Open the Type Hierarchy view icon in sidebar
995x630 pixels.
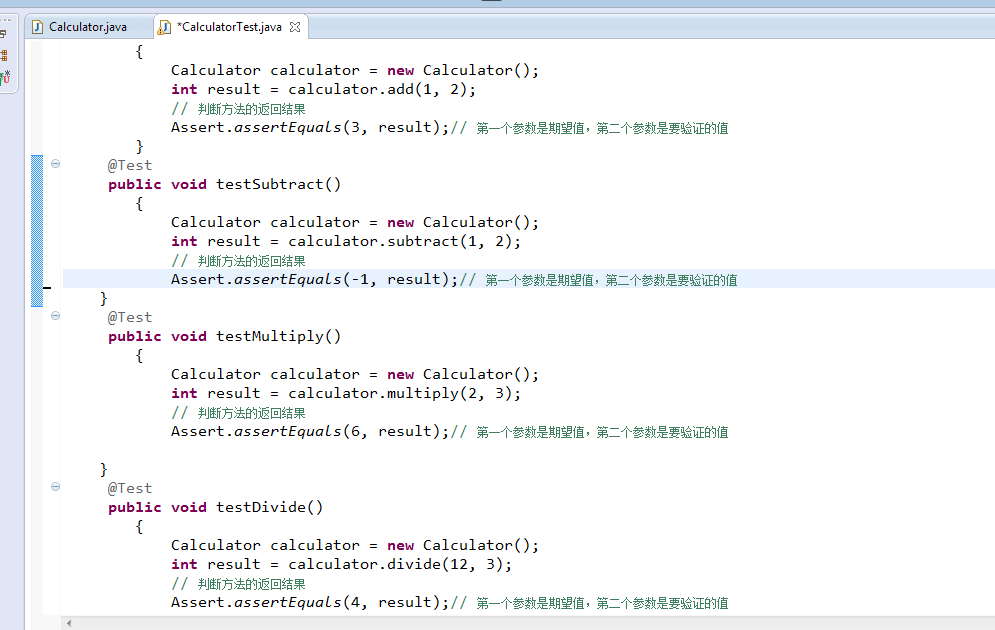(x=4, y=55)
